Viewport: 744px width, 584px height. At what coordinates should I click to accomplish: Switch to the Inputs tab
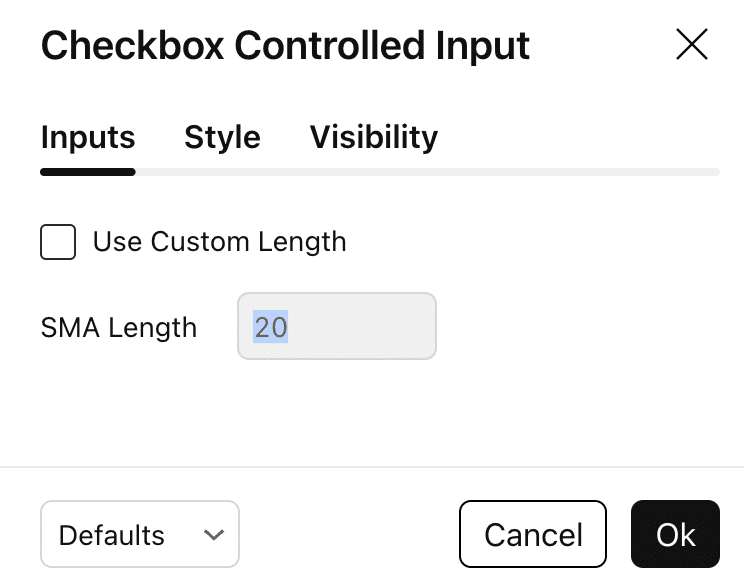point(88,137)
